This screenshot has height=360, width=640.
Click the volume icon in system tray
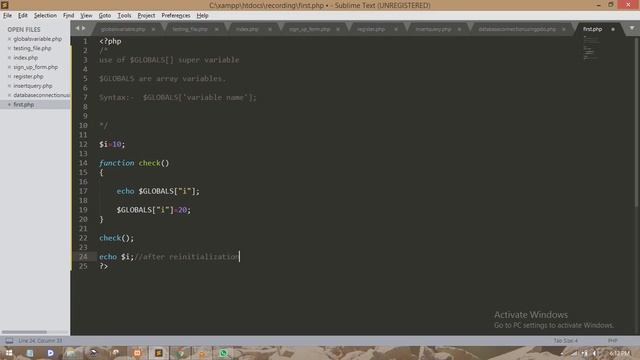tap(595, 353)
